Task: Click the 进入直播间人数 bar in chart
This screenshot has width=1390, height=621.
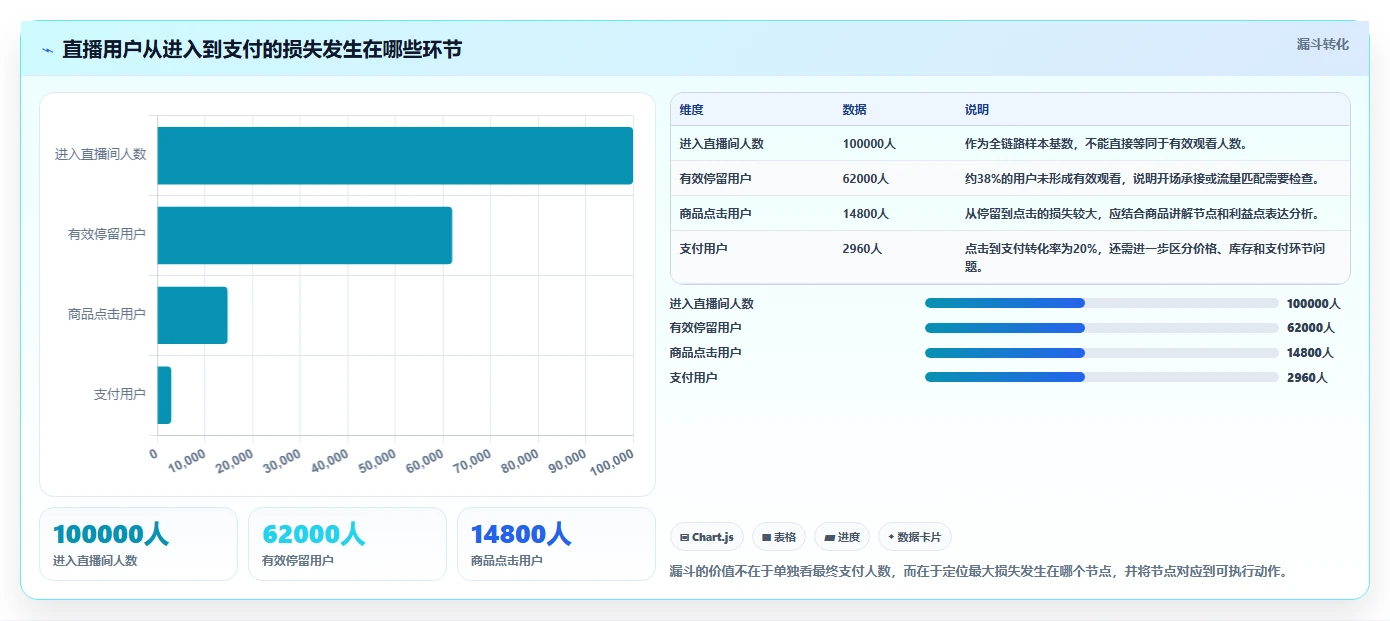Action: point(395,155)
